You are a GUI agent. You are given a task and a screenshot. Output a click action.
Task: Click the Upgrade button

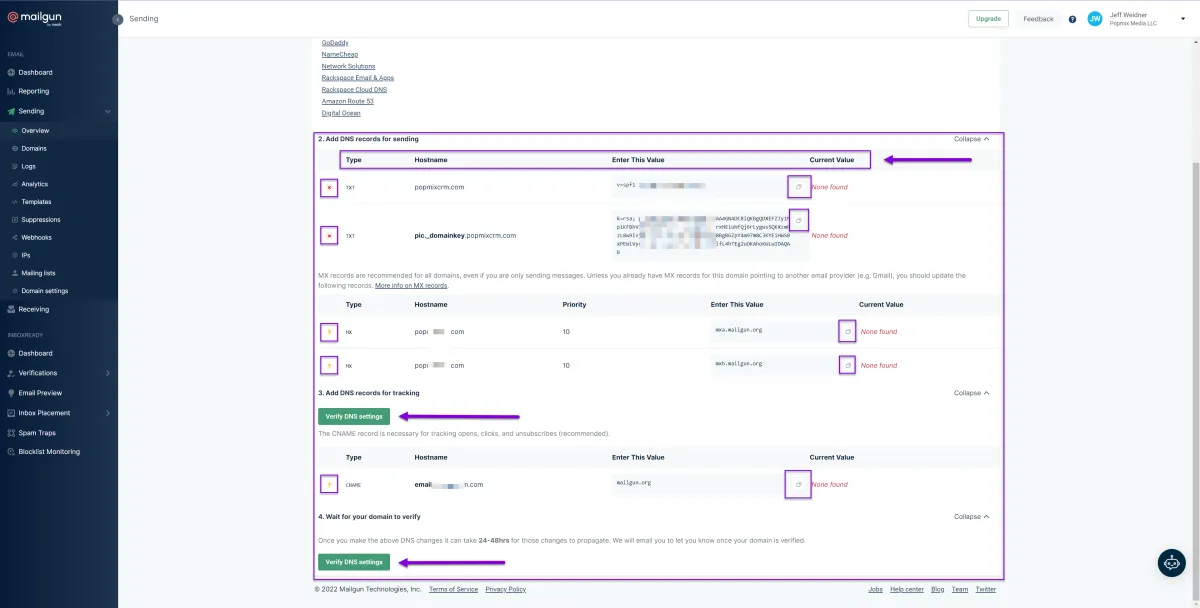point(988,19)
